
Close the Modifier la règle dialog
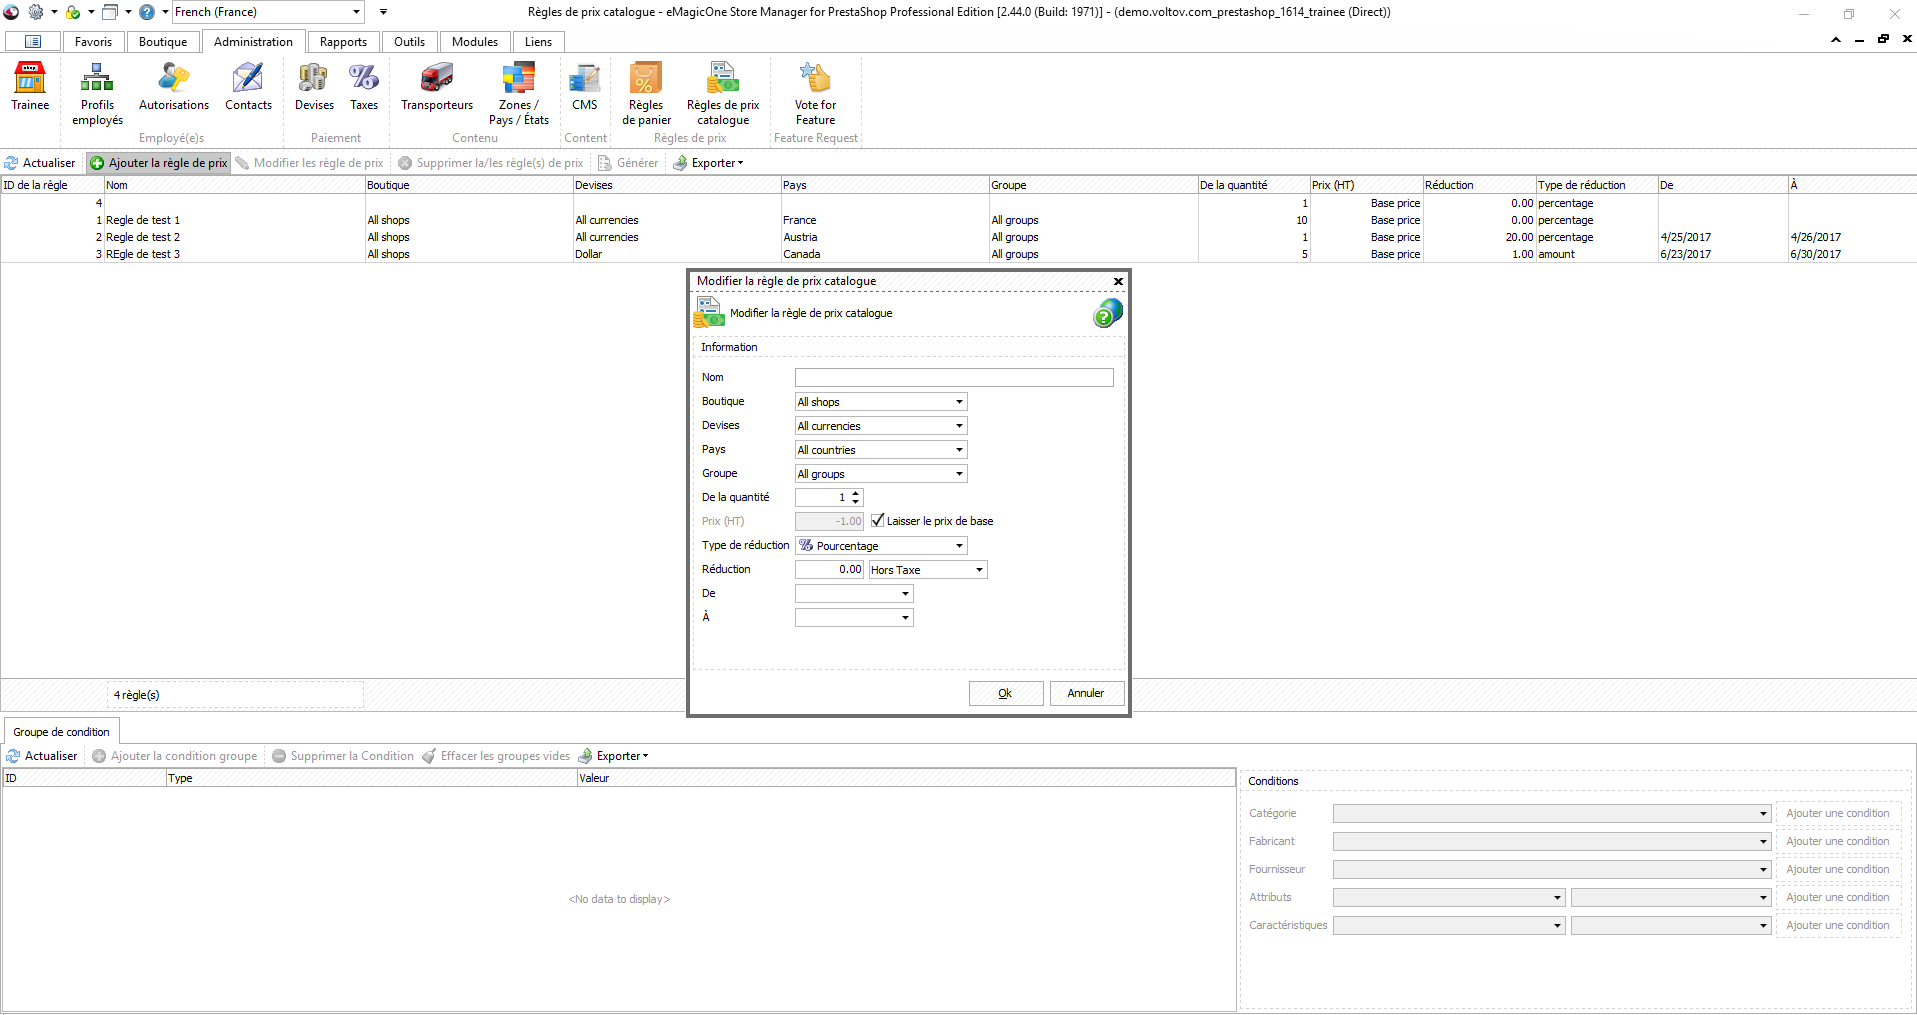coord(1118,282)
